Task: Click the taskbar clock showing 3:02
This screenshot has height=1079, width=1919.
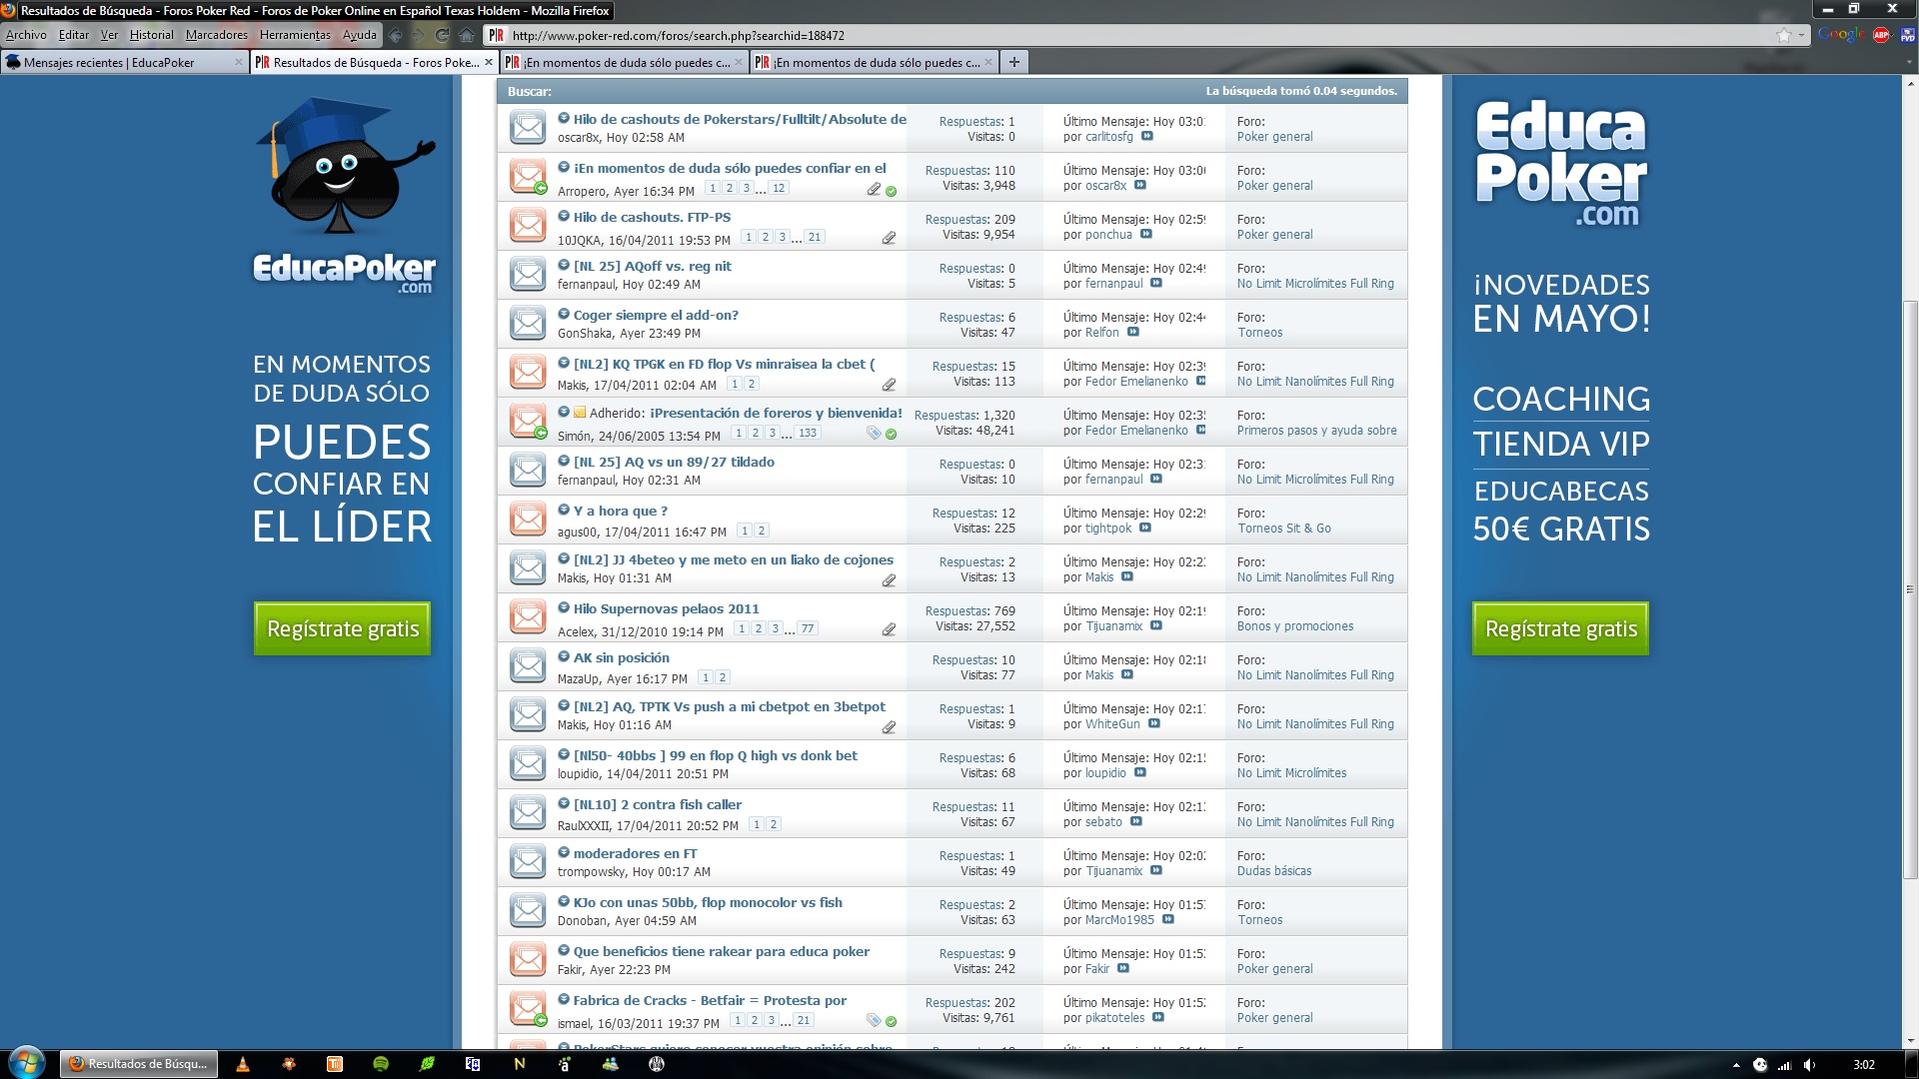Action: point(1863,1065)
